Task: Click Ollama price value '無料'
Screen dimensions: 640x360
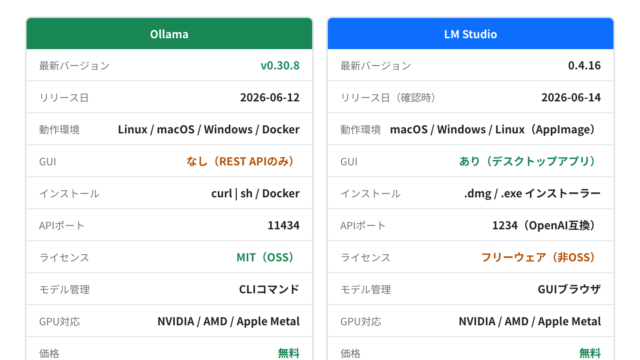Action: click(x=289, y=353)
